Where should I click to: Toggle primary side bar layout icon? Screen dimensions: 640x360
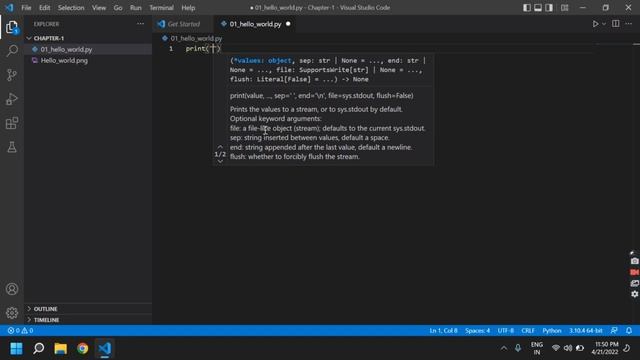pos(527,8)
